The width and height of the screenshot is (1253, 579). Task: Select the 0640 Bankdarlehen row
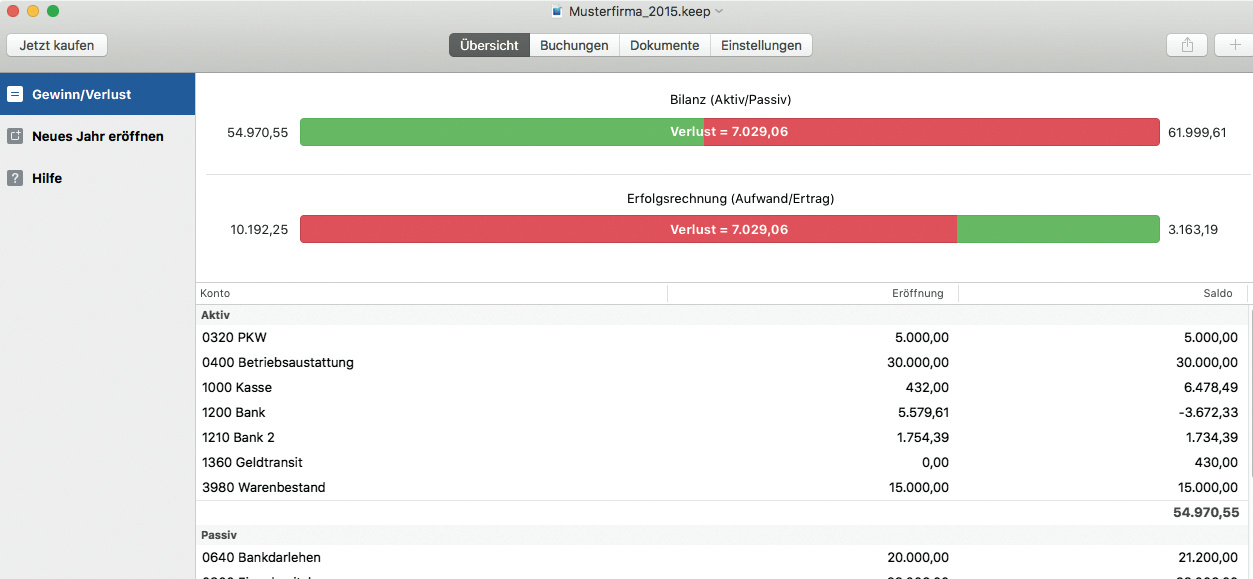pyautogui.click(x=720, y=557)
